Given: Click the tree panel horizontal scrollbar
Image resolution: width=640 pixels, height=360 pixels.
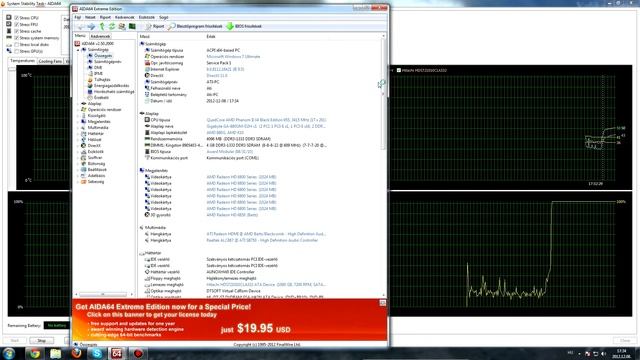Looking at the screenshot, I should coord(104,294).
